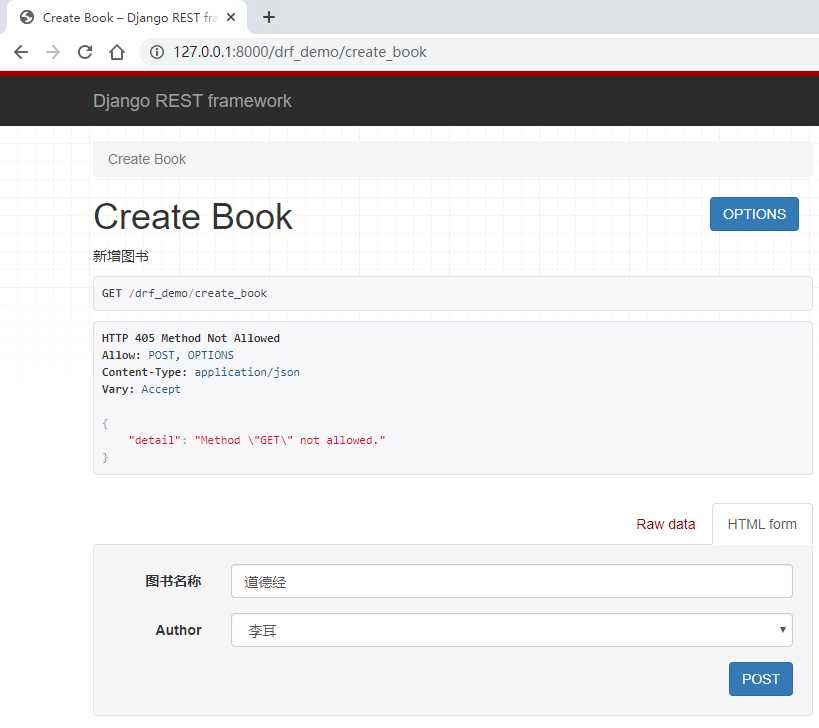Click the browser forward arrow
The width and height of the screenshot is (819, 728).
[53, 52]
